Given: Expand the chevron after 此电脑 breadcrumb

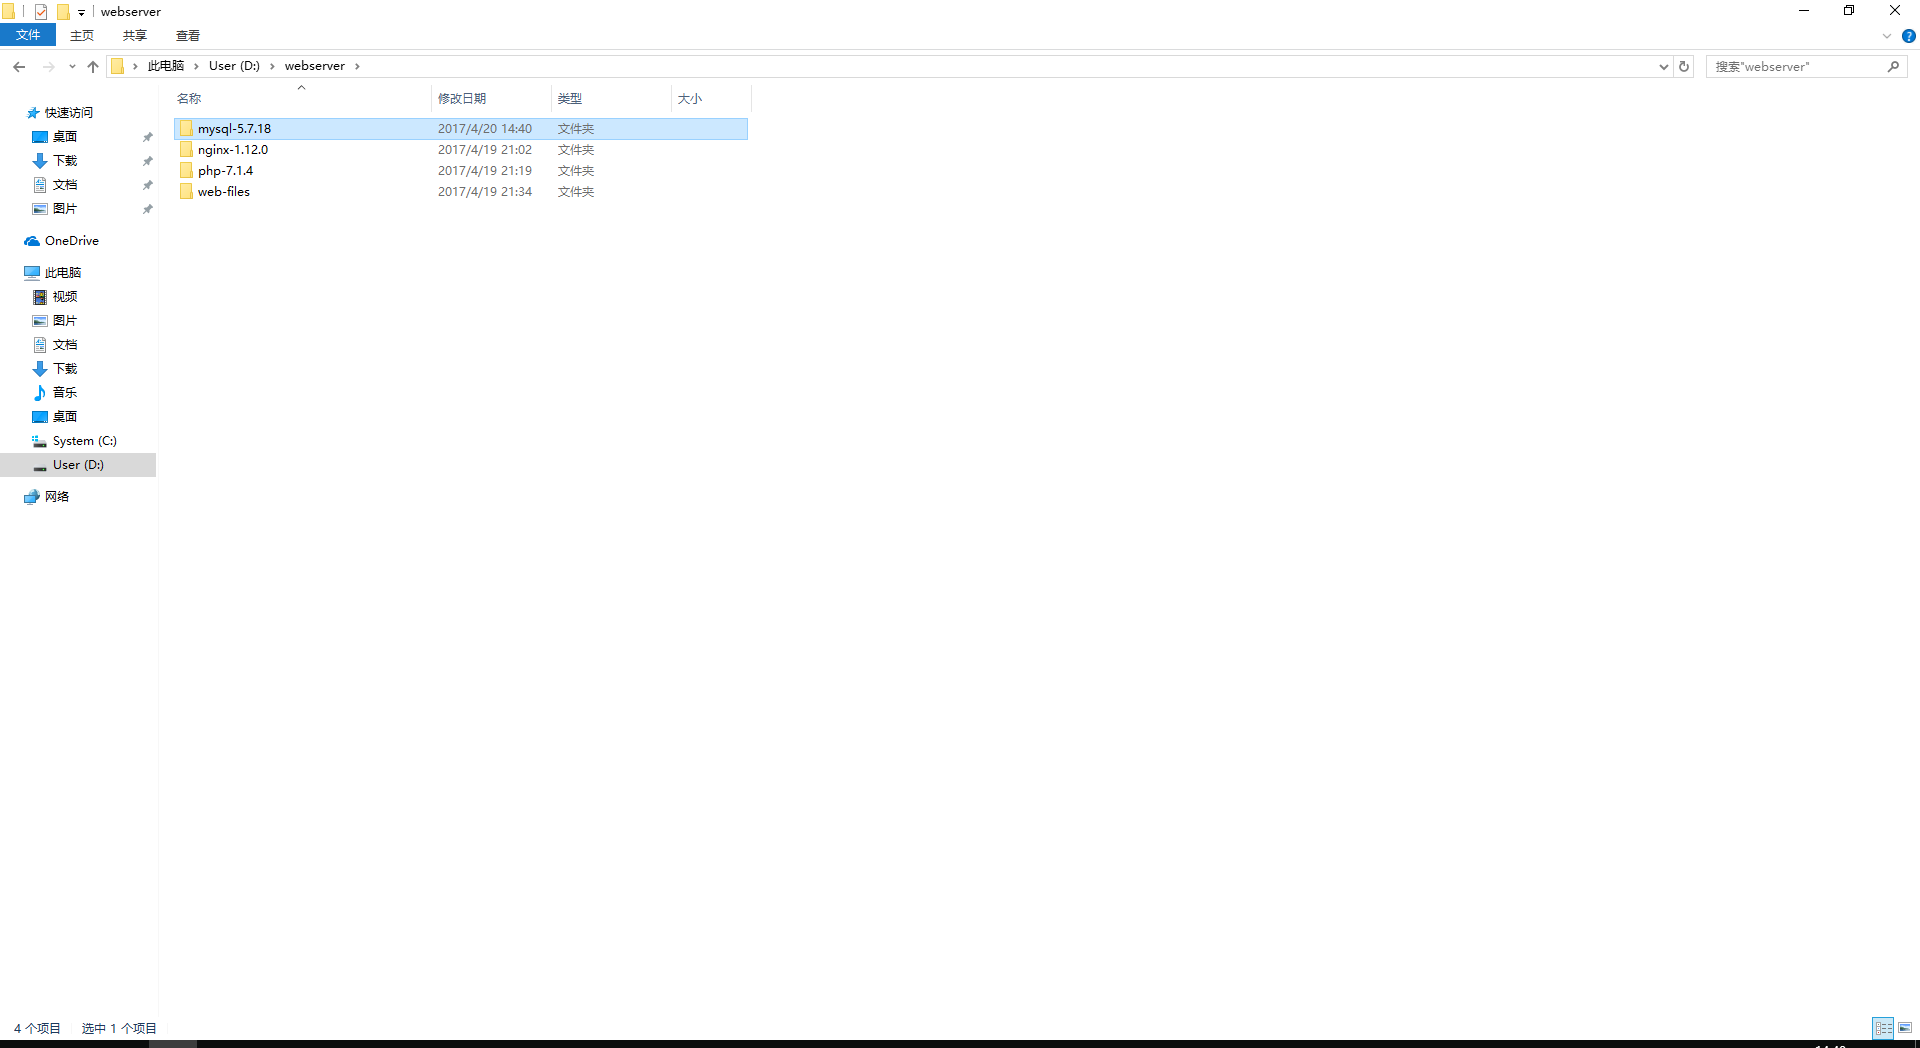Looking at the screenshot, I should [x=197, y=66].
